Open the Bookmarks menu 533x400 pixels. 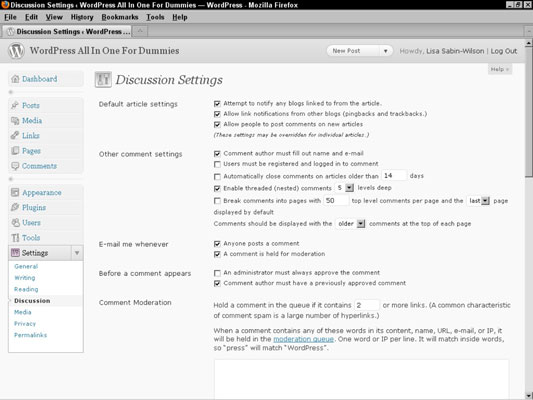pyautogui.click(x=120, y=17)
